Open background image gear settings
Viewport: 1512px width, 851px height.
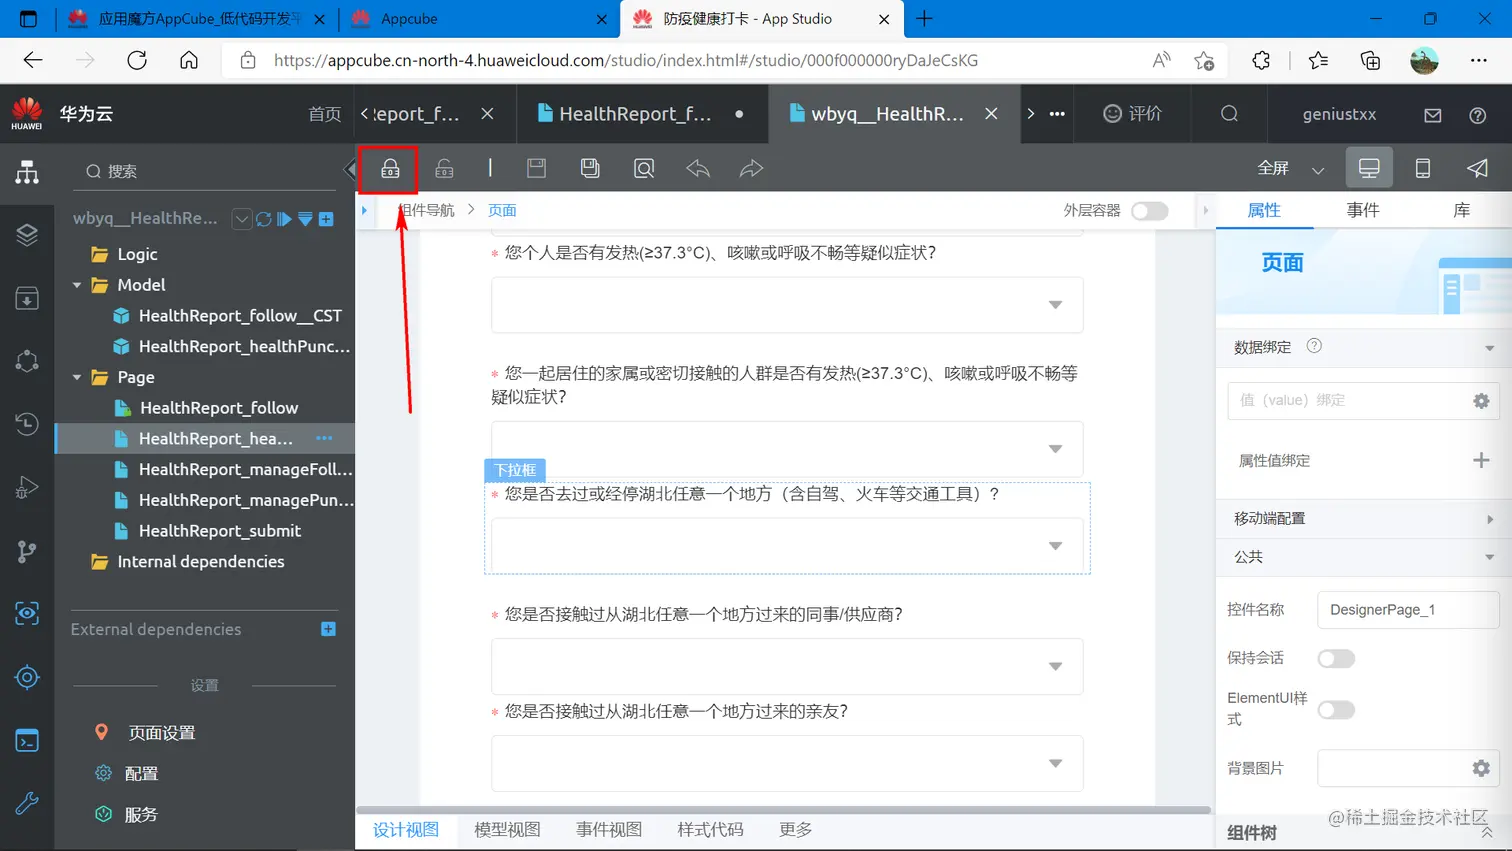pyautogui.click(x=1481, y=768)
